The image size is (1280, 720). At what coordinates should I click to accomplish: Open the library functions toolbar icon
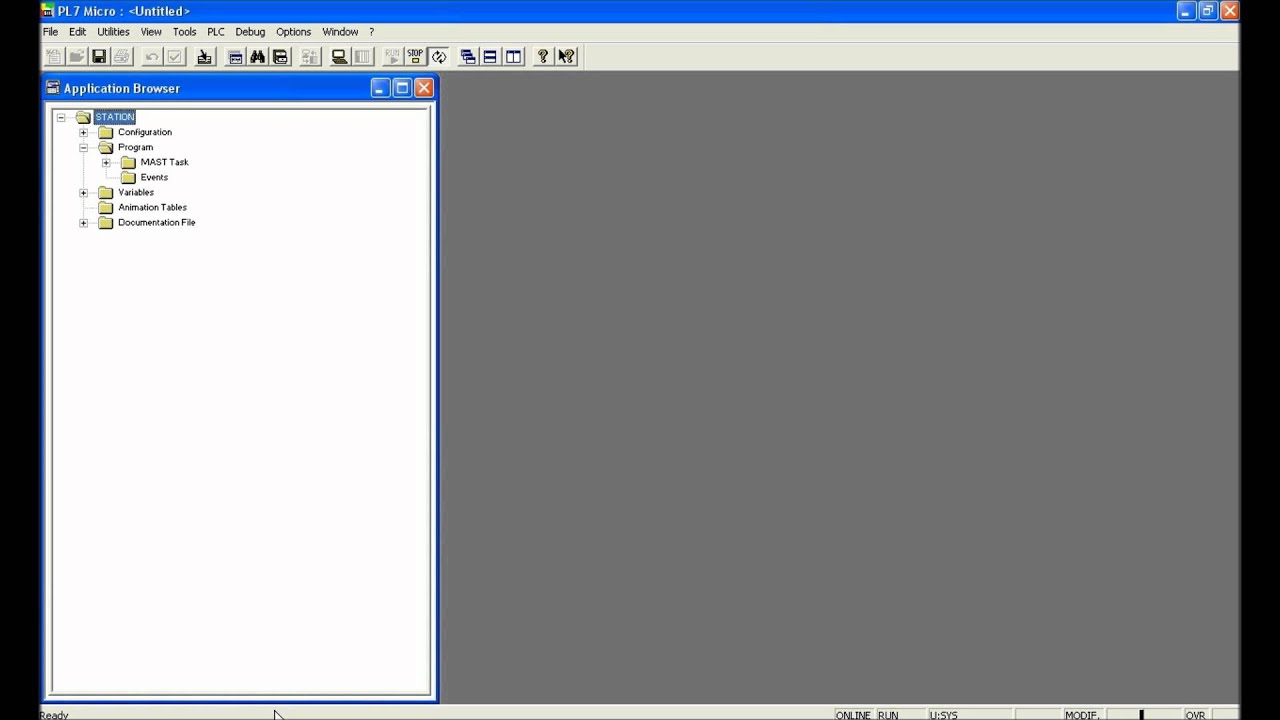(281, 57)
